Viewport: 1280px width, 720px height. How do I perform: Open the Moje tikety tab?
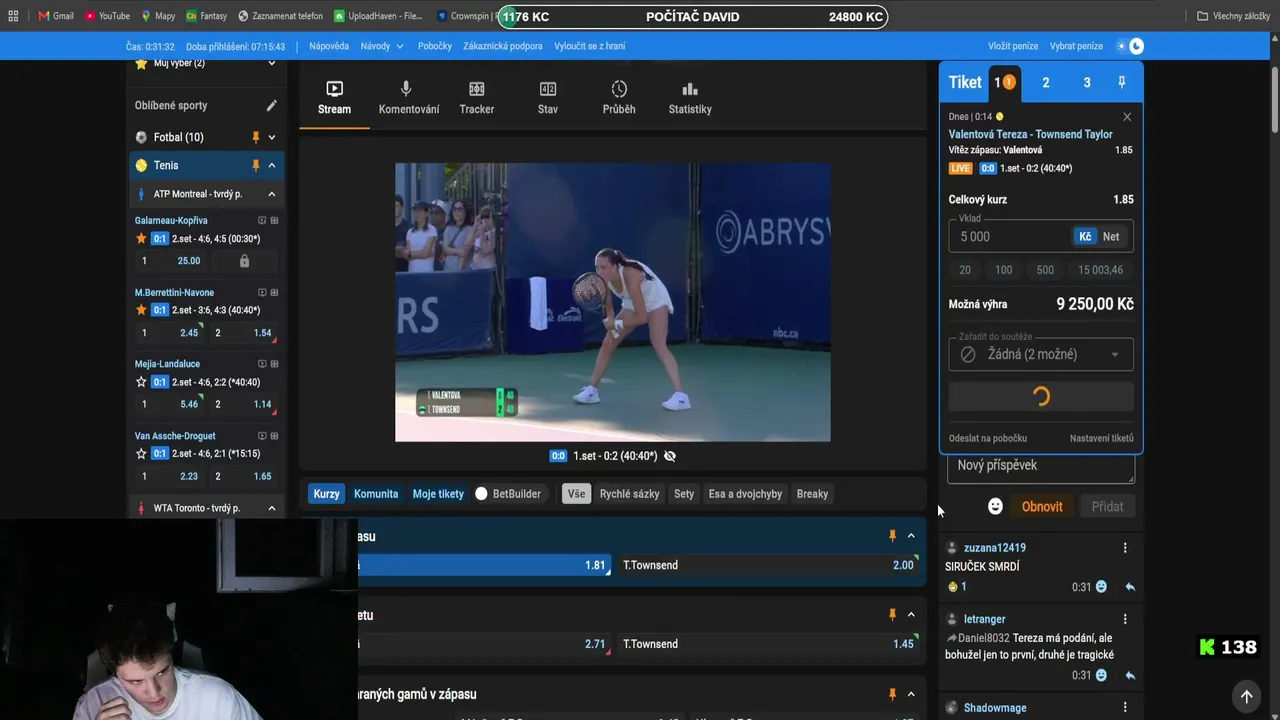pyautogui.click(x=438, y=494)
